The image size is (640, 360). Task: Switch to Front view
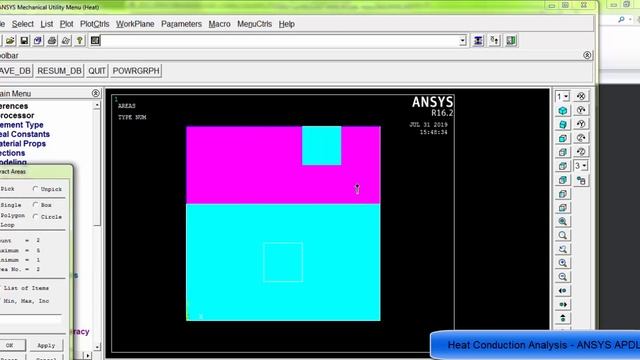(563, 138)
